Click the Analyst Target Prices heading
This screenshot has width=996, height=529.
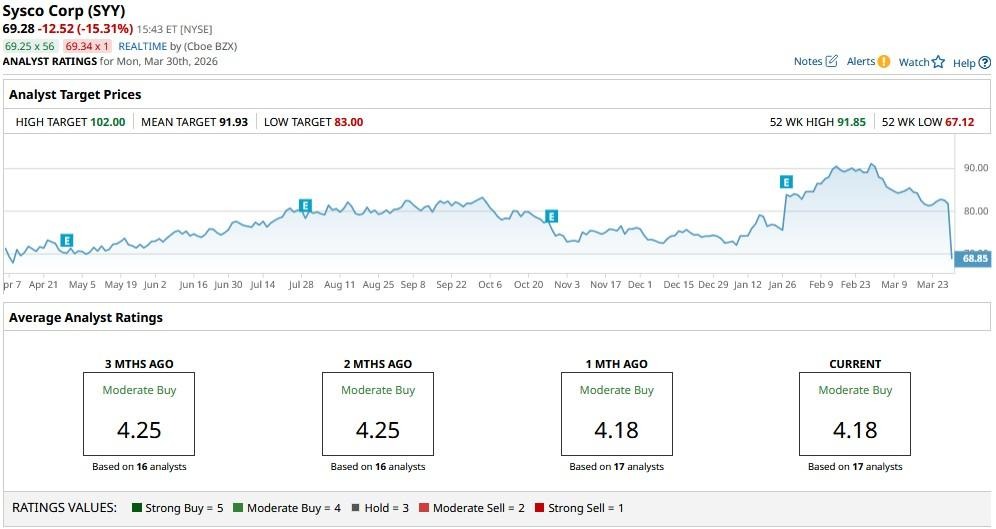(75, 95)
